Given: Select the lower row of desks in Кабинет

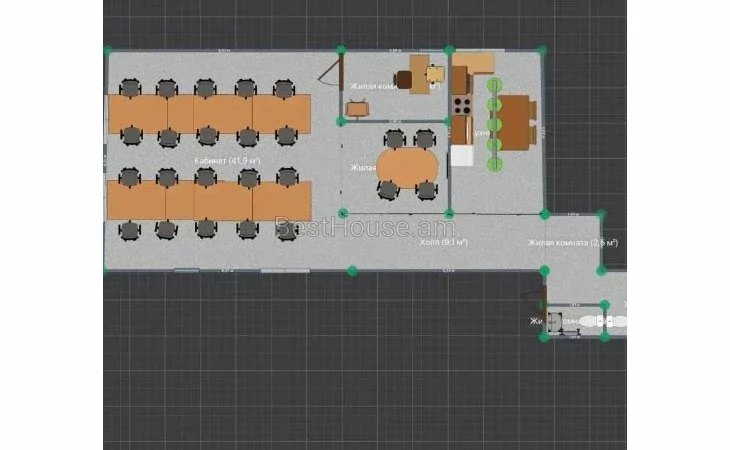Looking at the screenshot, I should (x=208, y=200).
